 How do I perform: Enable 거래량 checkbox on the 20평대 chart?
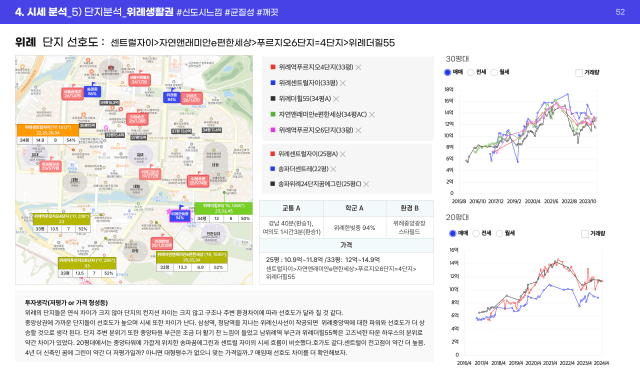pos(584,234)
